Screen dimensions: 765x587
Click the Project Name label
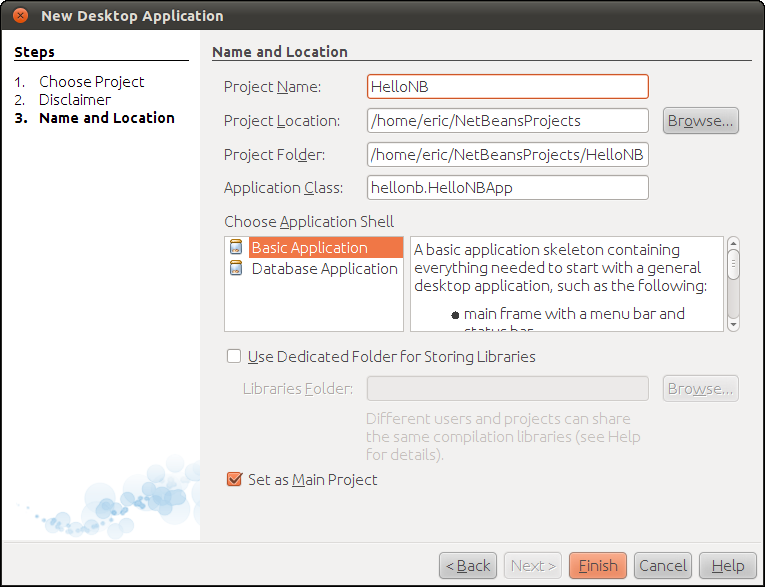(x=272, y=87)
